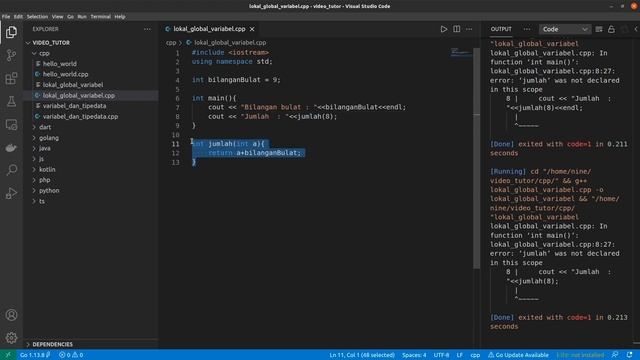
Task: Open the View menu
Action: 58,17
